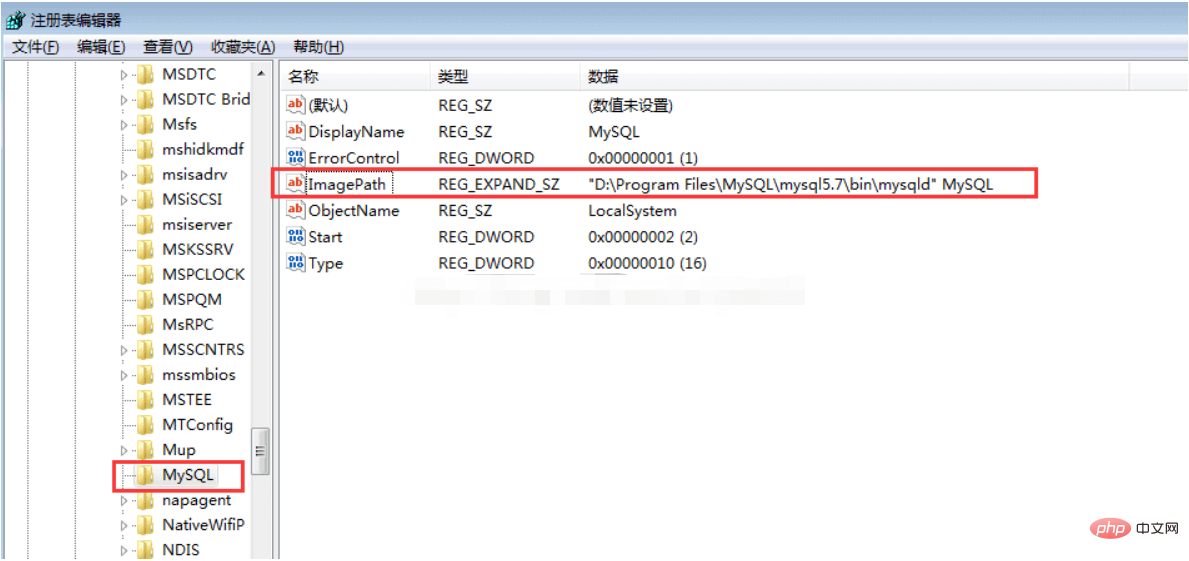Viewport: 1189px width, 561px height.
Task: Expand the MSDTC tree node
Action: 124,75
